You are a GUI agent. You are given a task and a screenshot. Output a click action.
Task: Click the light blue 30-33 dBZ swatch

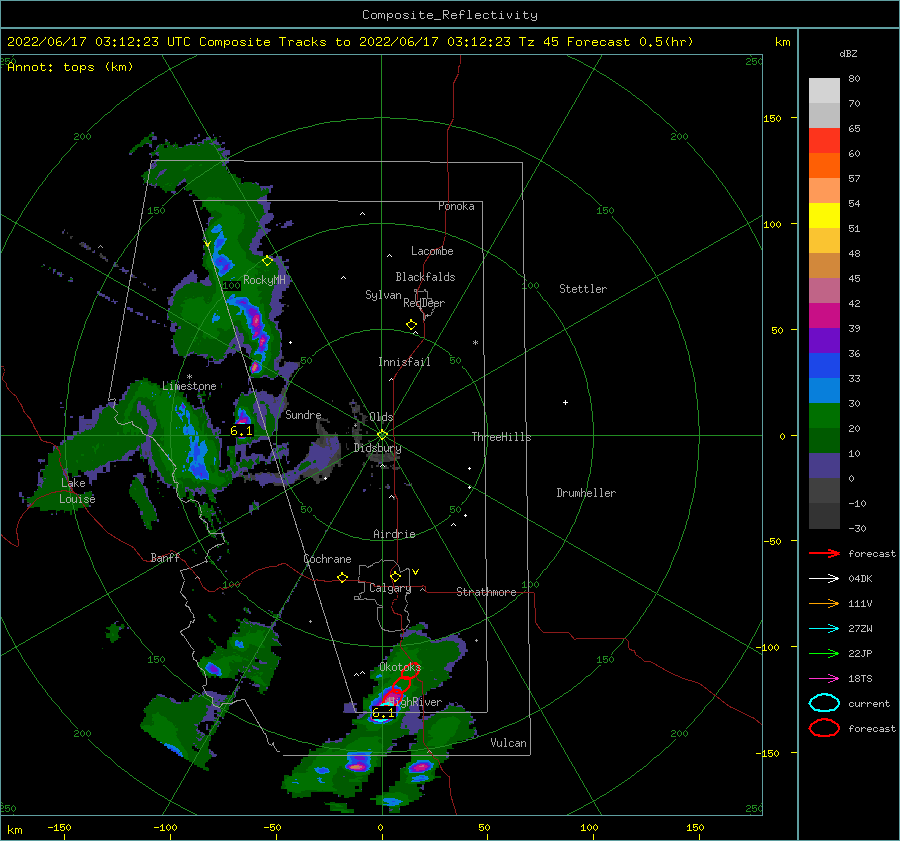(824, 391)
